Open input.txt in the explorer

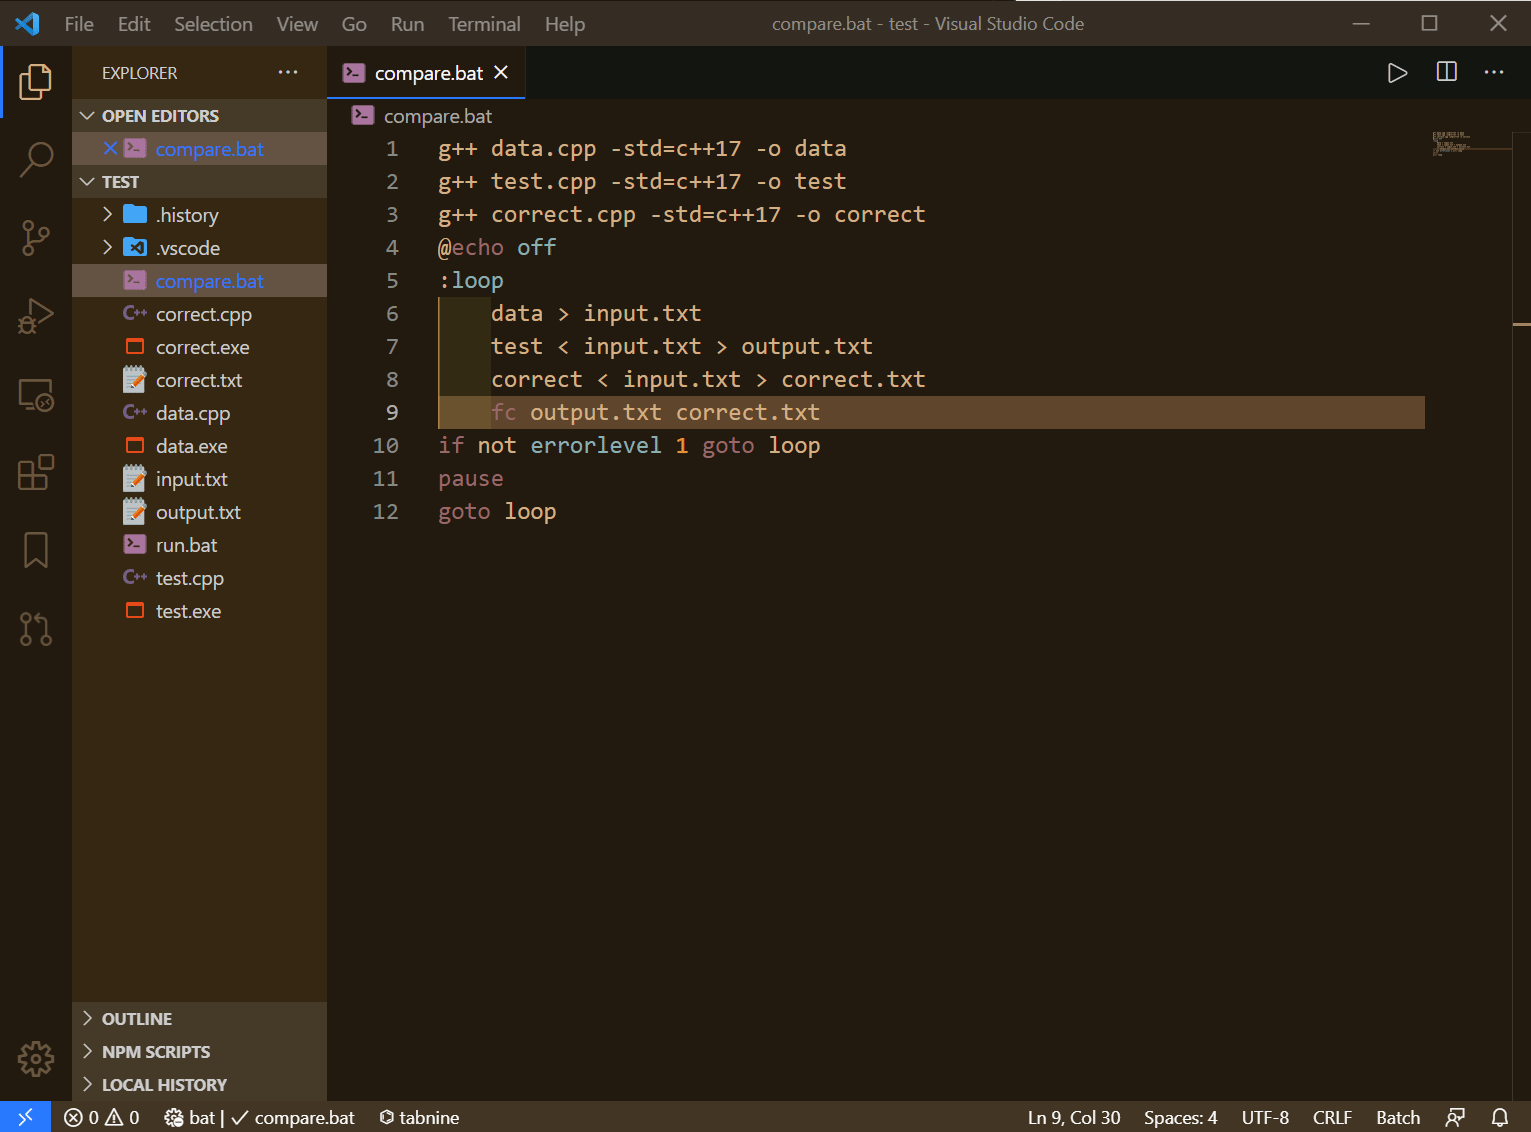[199, 478]
